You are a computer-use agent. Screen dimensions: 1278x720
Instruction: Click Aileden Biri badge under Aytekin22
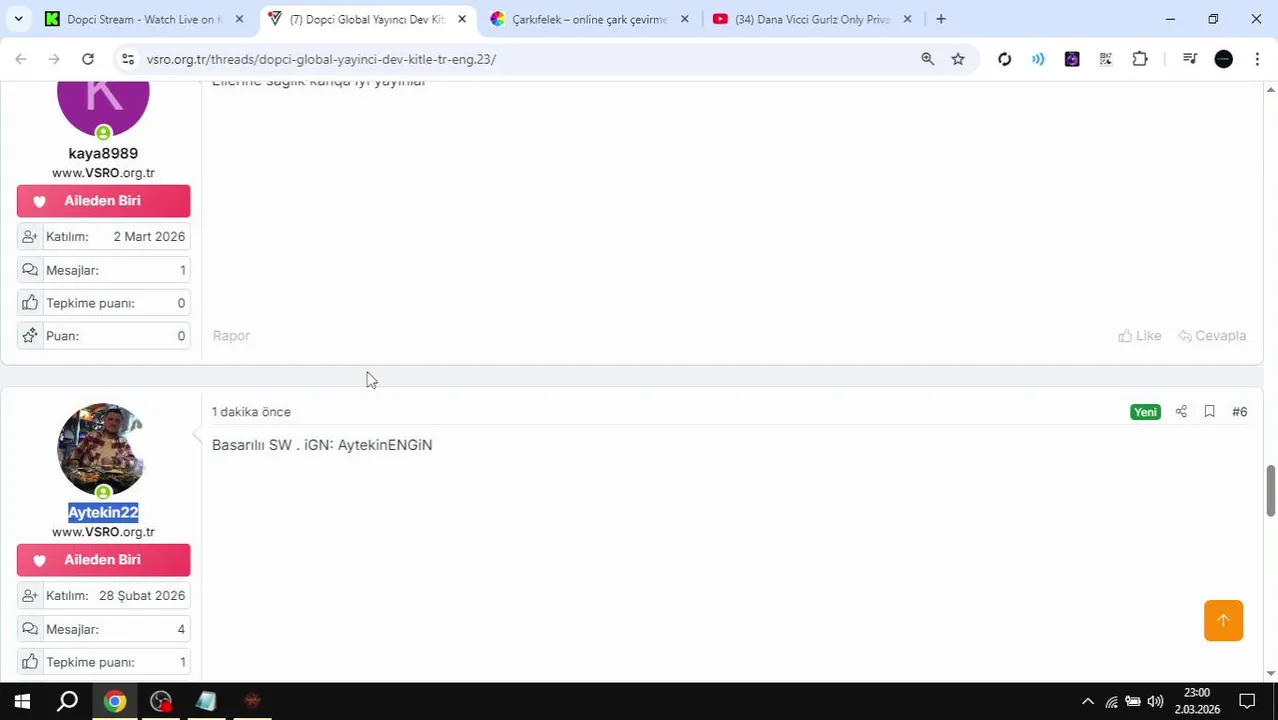(x=103, y=560)
